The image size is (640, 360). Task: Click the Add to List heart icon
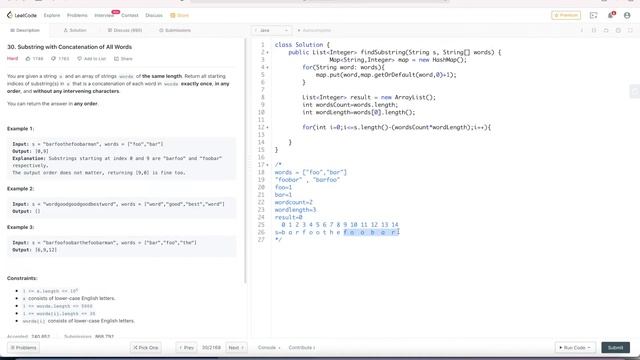(x=79, y=59)
